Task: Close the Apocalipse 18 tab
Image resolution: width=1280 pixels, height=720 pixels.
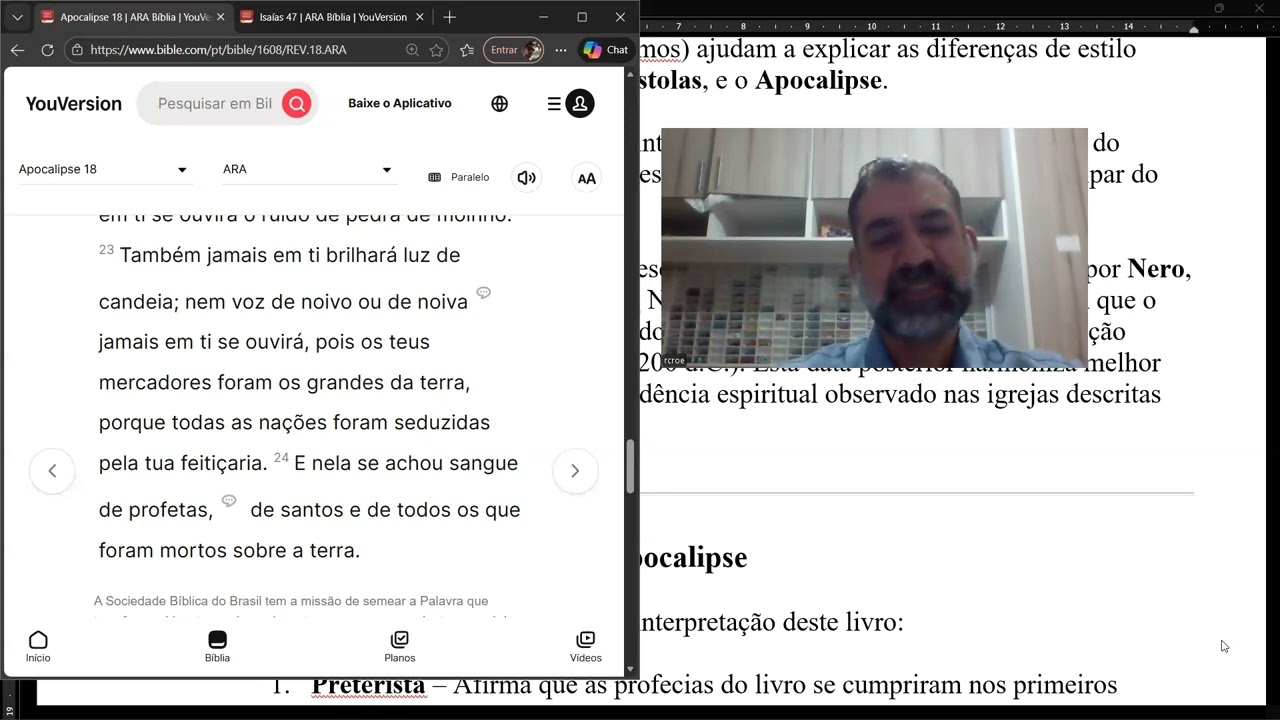Action: tap(220, 17)
